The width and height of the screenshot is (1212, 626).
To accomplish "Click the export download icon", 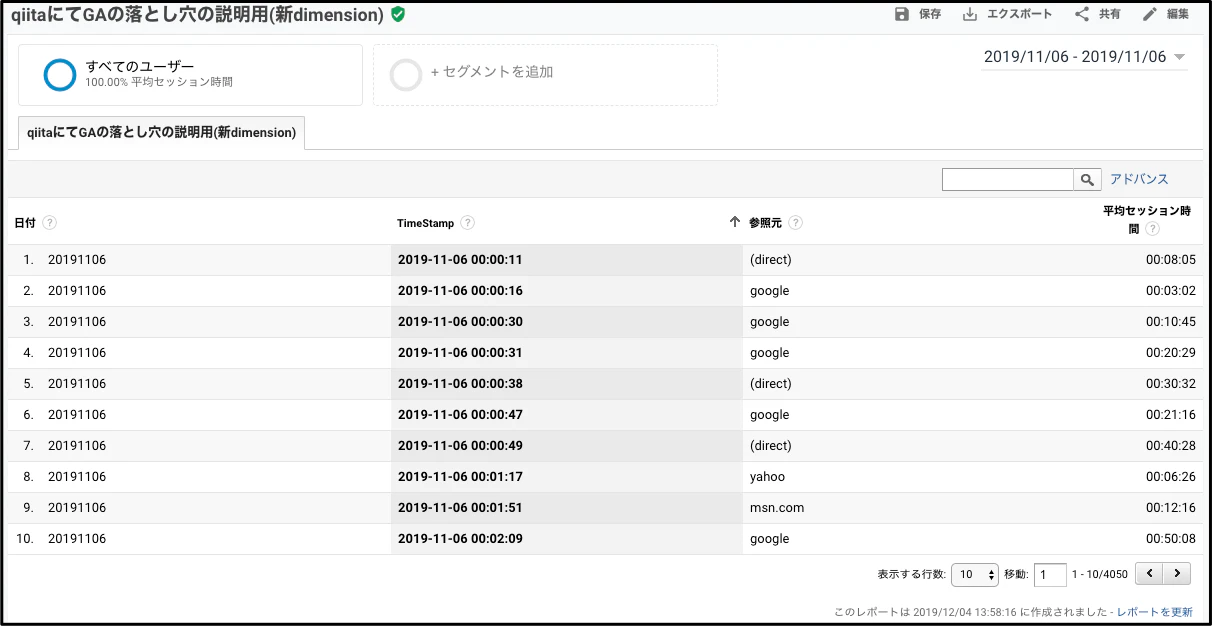I will [970, 14].
